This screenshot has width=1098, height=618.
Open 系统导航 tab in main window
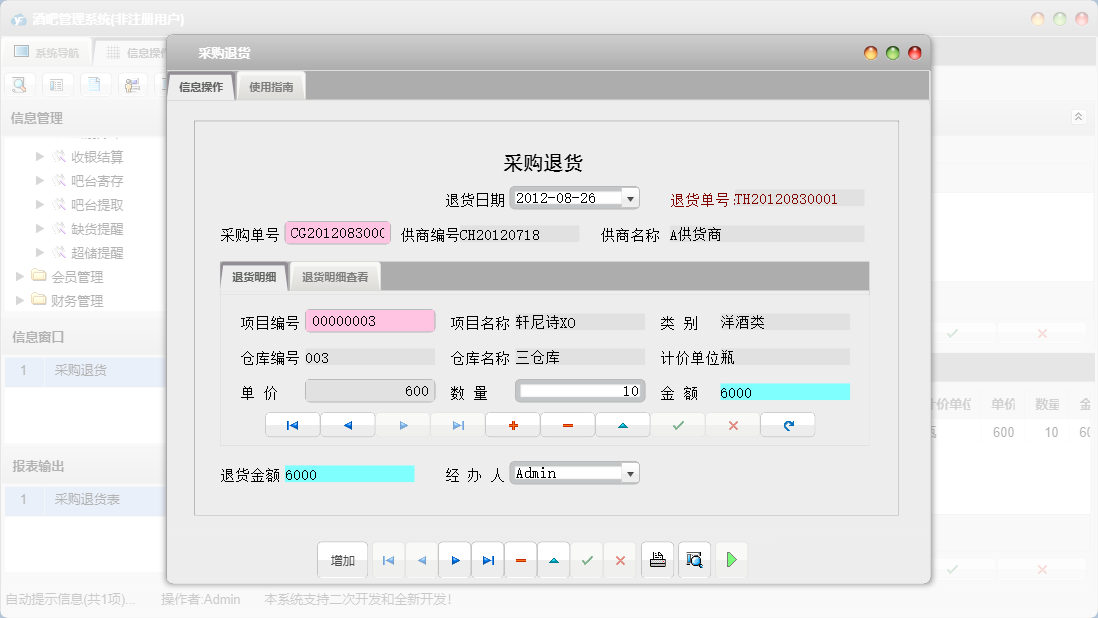pyautogui.click(x=48, y=52)
